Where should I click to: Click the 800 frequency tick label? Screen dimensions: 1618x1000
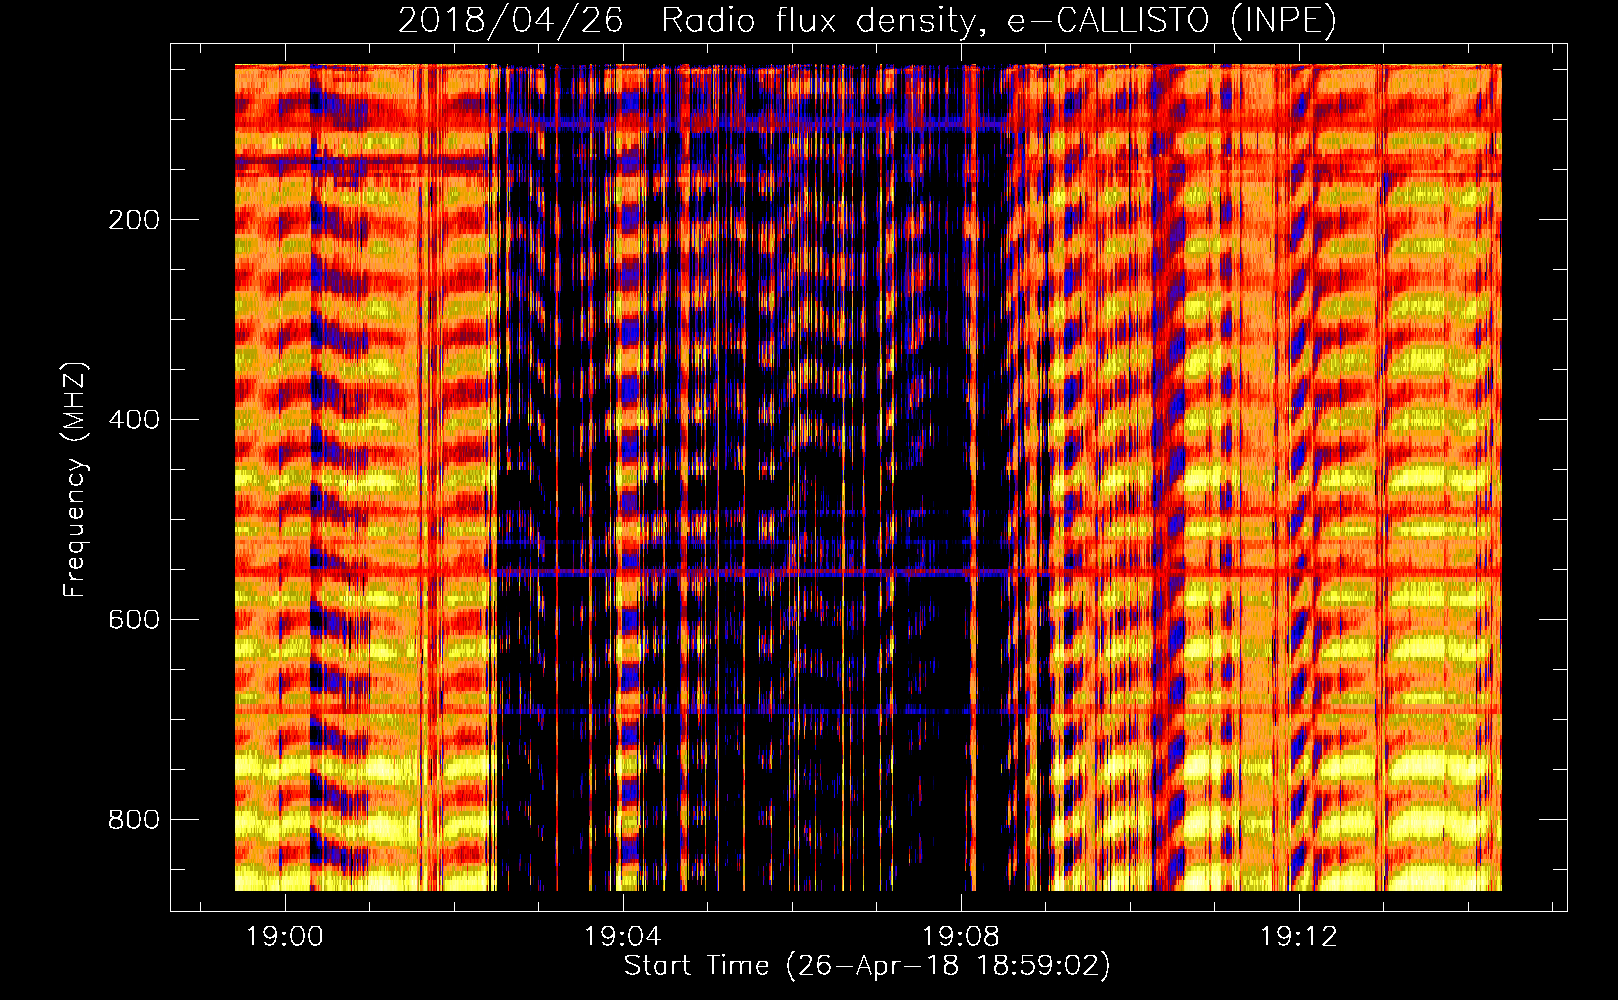coord(134,820)
